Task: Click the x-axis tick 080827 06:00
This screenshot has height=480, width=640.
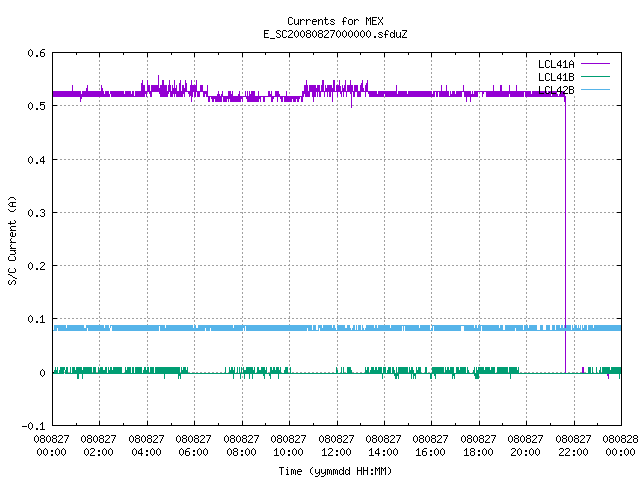Action: tap(193, 446)
